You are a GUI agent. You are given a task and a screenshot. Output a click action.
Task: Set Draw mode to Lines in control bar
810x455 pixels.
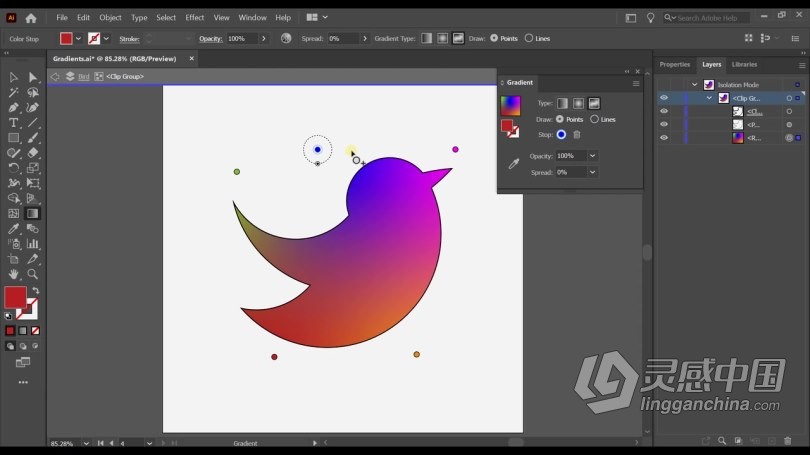[529, 38]
